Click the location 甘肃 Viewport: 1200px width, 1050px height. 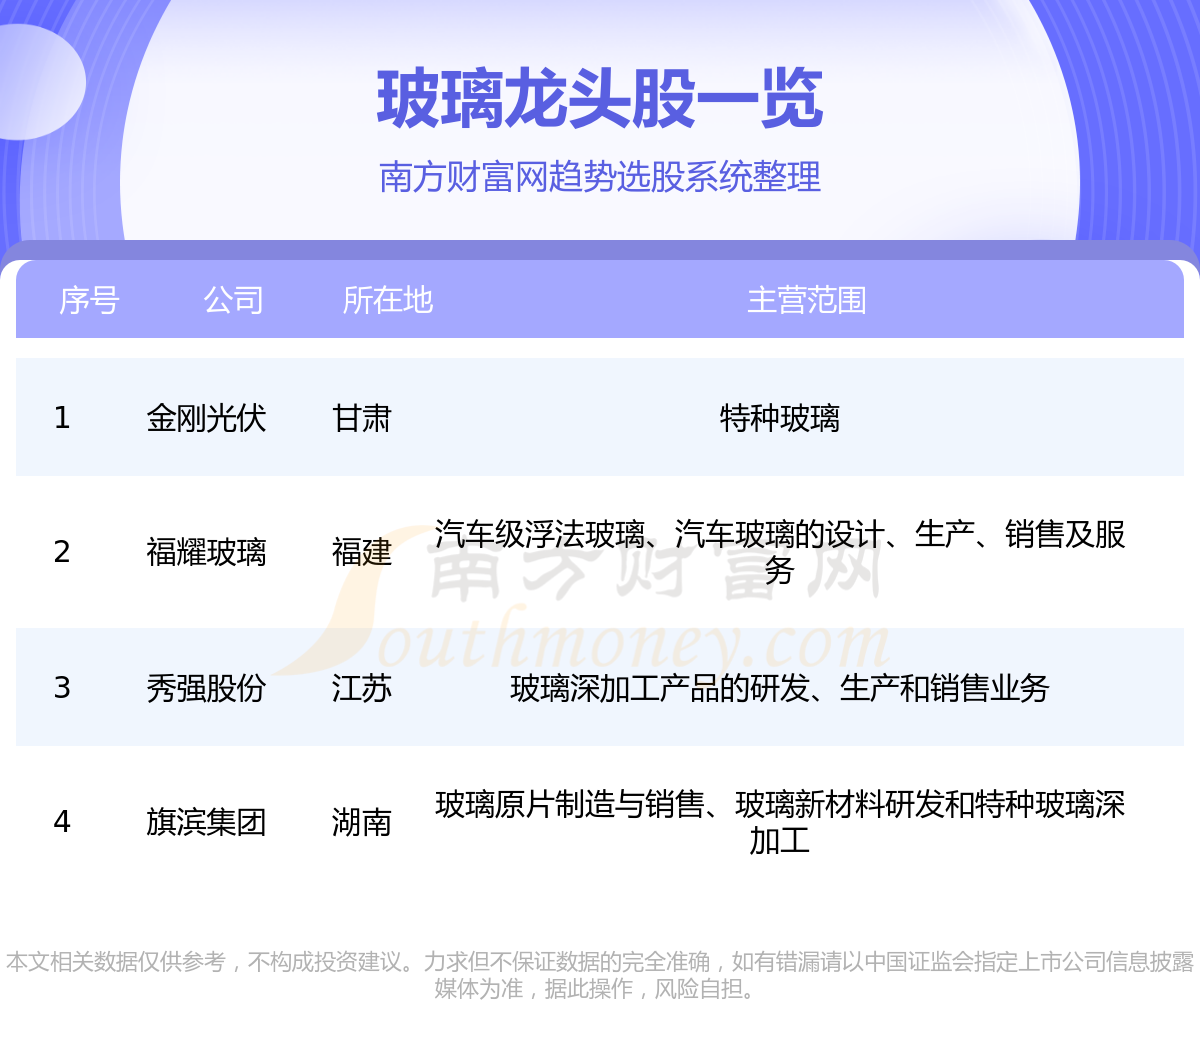click(361, 418)
